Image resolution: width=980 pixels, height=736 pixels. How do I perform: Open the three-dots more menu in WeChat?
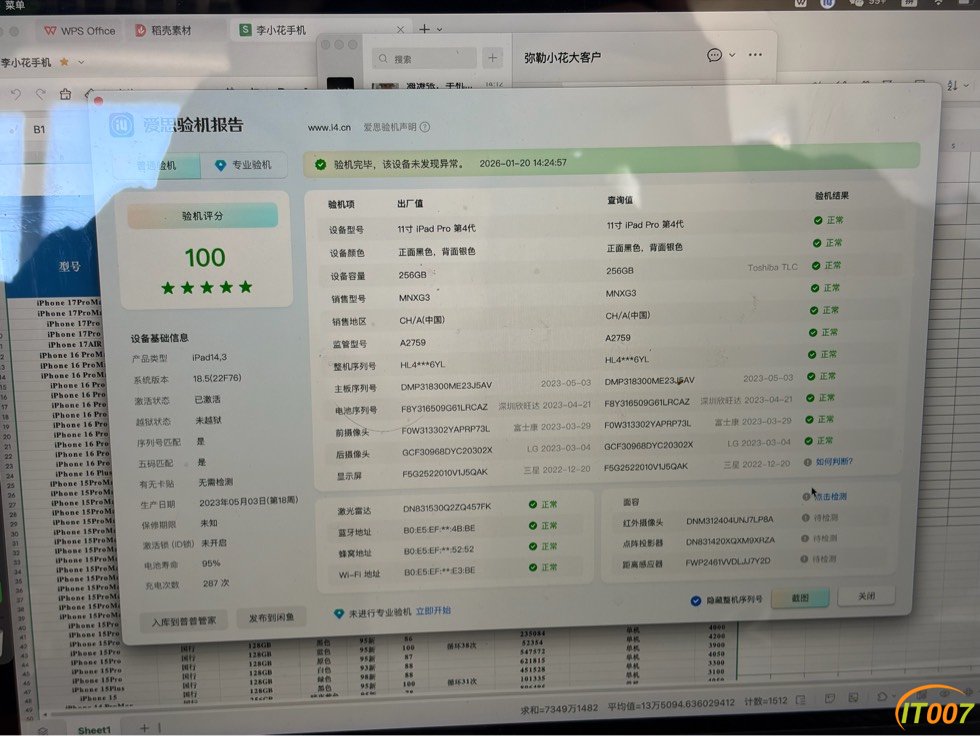coord(755,54)
